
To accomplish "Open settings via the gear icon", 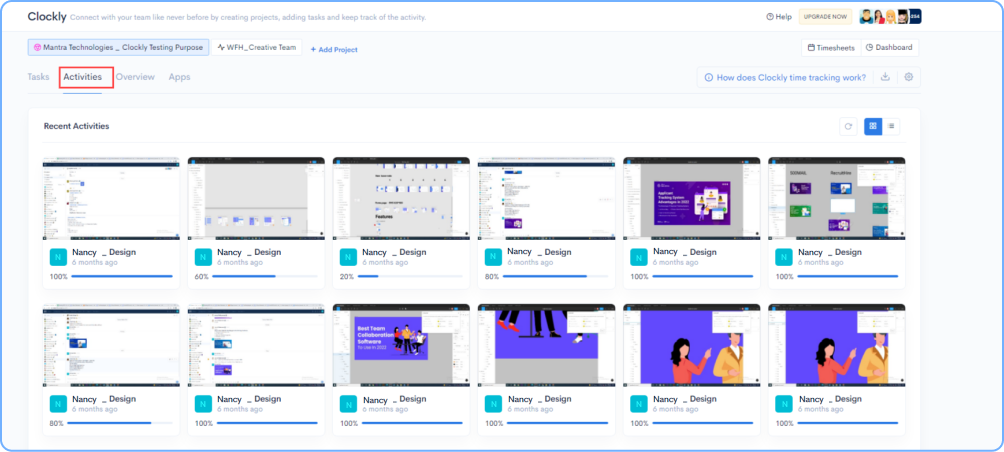I will (908, 77).
